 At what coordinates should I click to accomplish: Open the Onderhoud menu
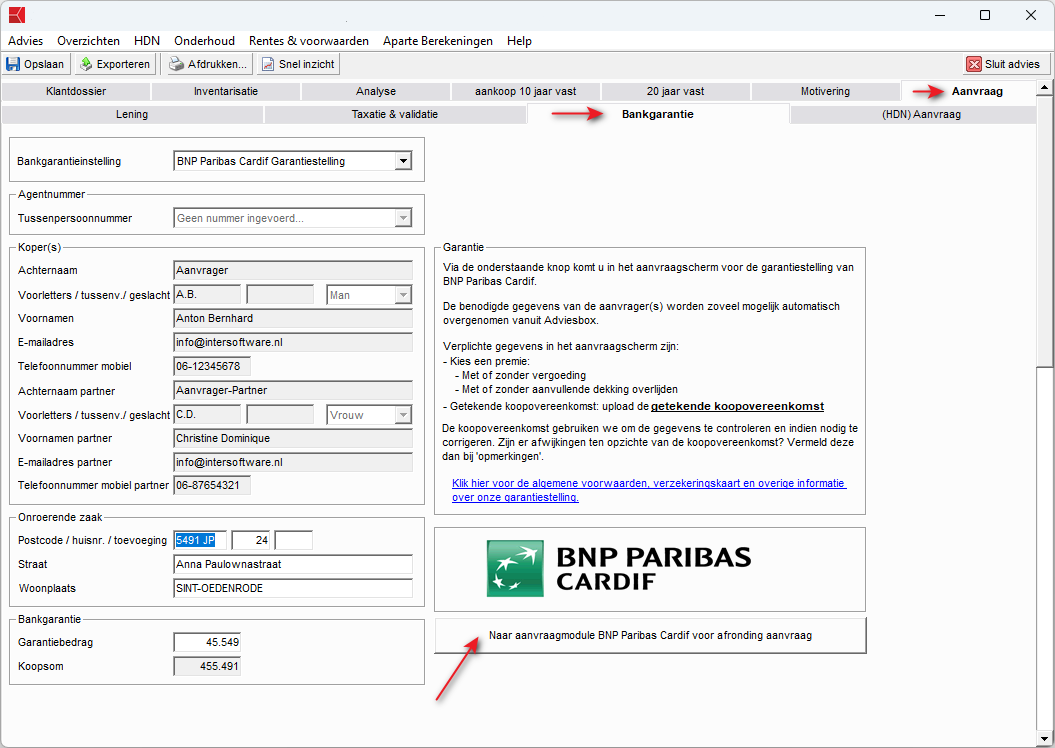coord(205,41)
